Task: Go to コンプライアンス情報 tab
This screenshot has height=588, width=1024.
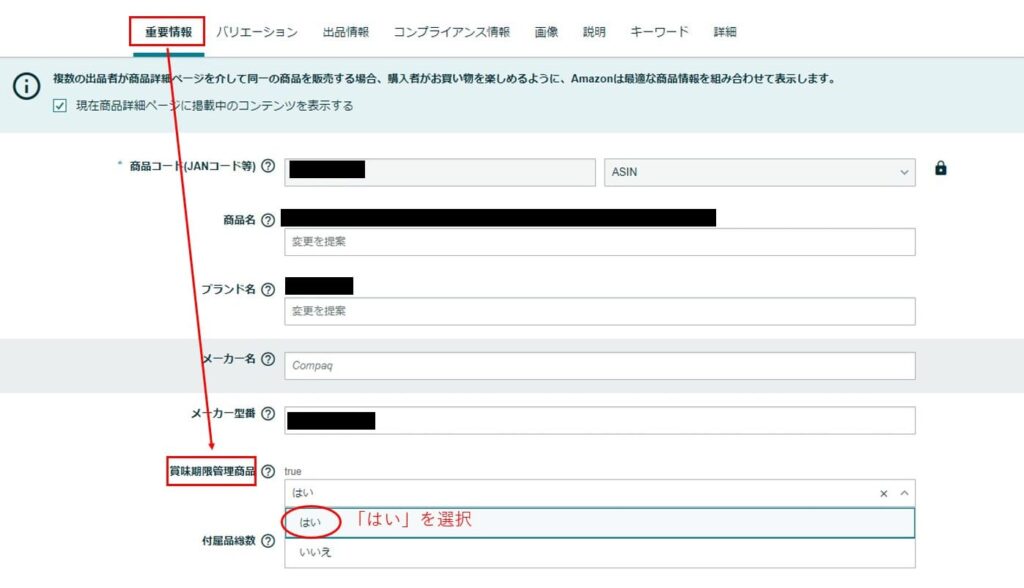Action: (452, 32)
